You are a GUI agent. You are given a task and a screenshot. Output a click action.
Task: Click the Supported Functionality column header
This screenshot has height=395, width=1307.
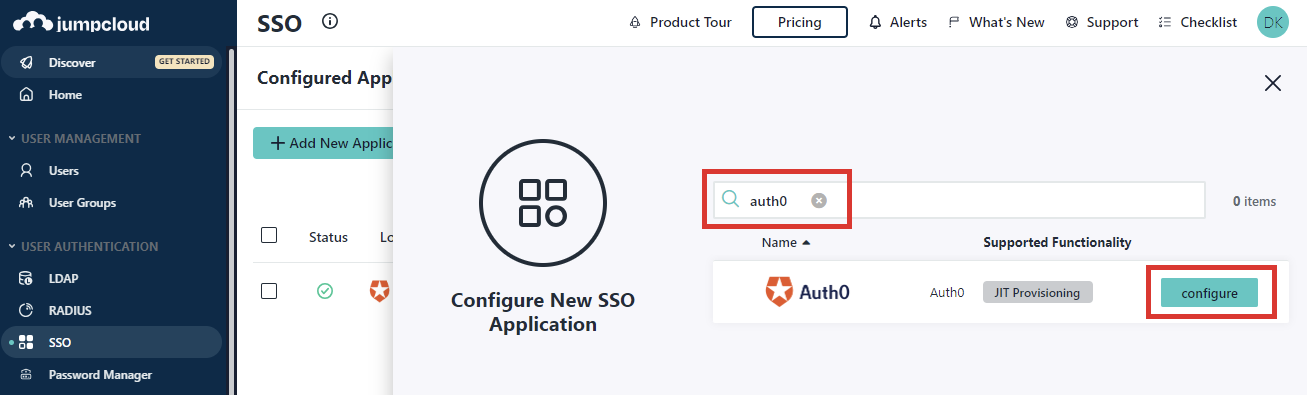(1057, 242)
